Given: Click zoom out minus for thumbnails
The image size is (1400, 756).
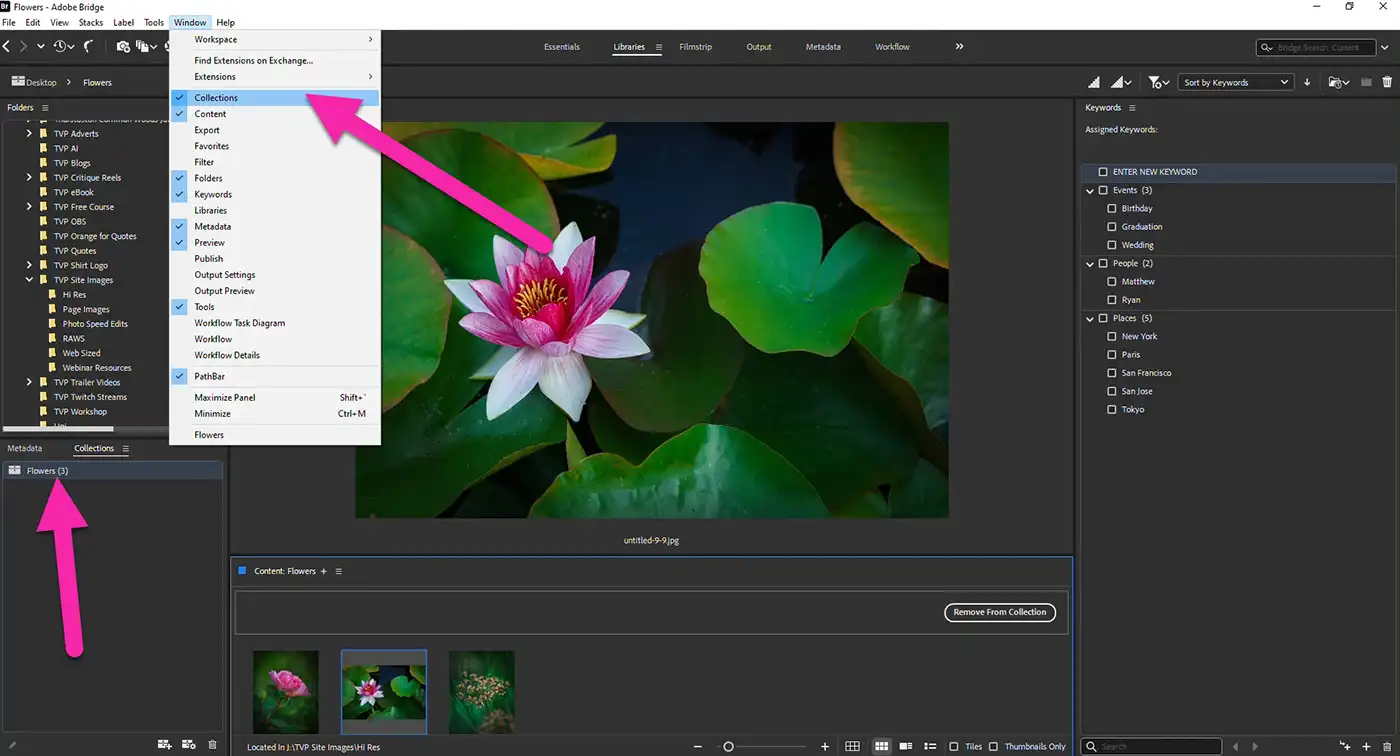Looking at the screenshot, I should [698, 747].
